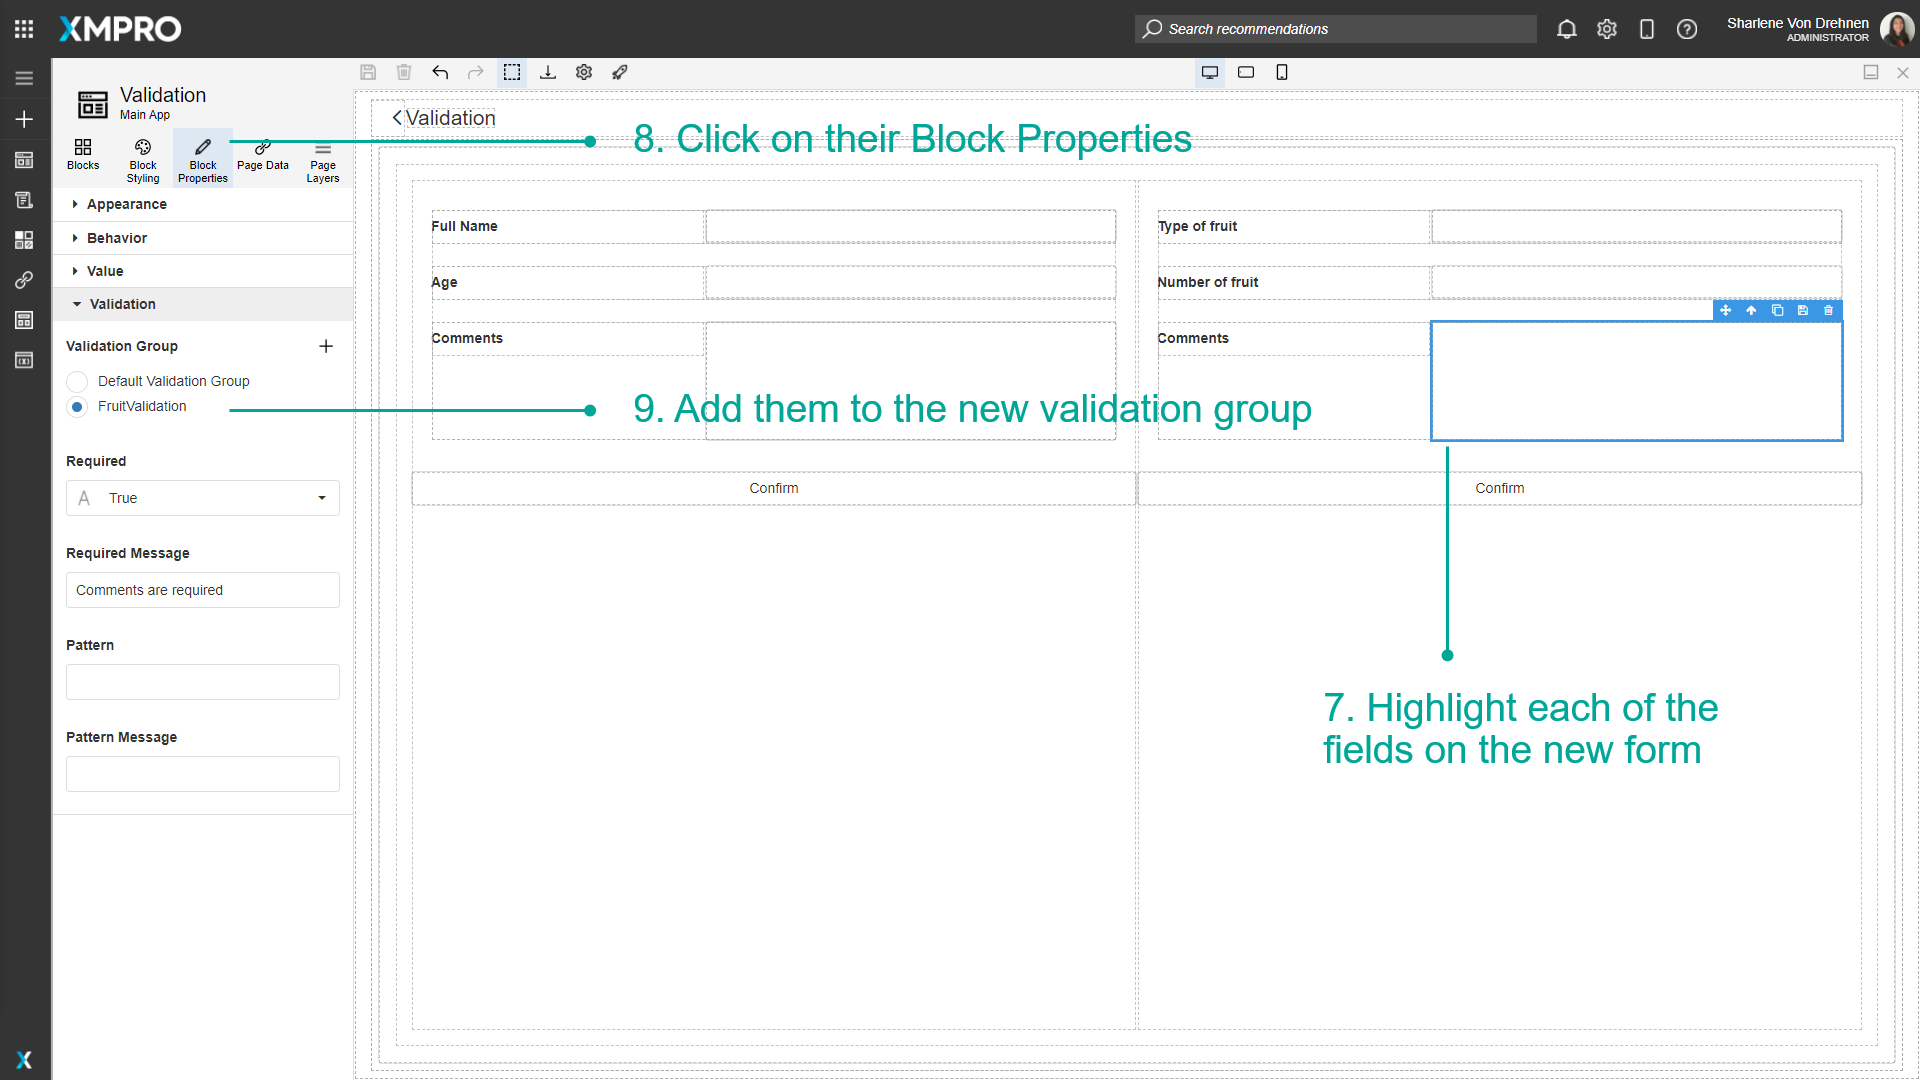Viewport: 1920px width, 1080px height.
Task: Click the Confirm button on the form
Action: (773, 488)
